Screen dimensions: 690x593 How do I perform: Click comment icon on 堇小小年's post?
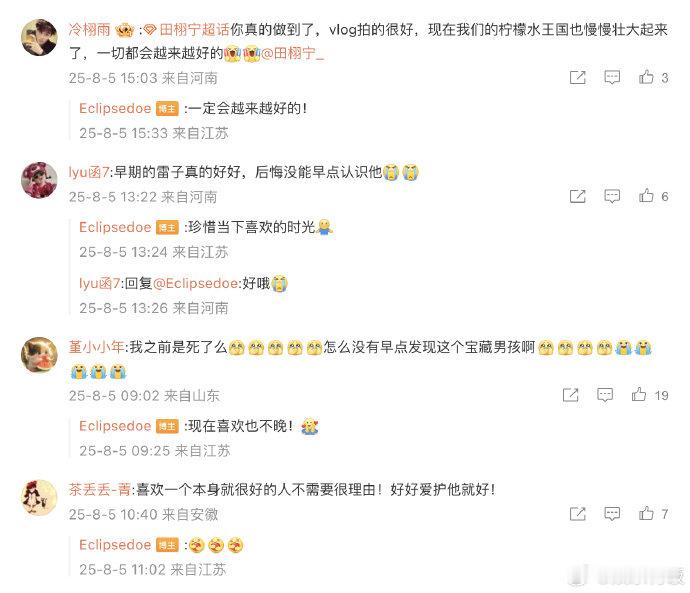605,395
